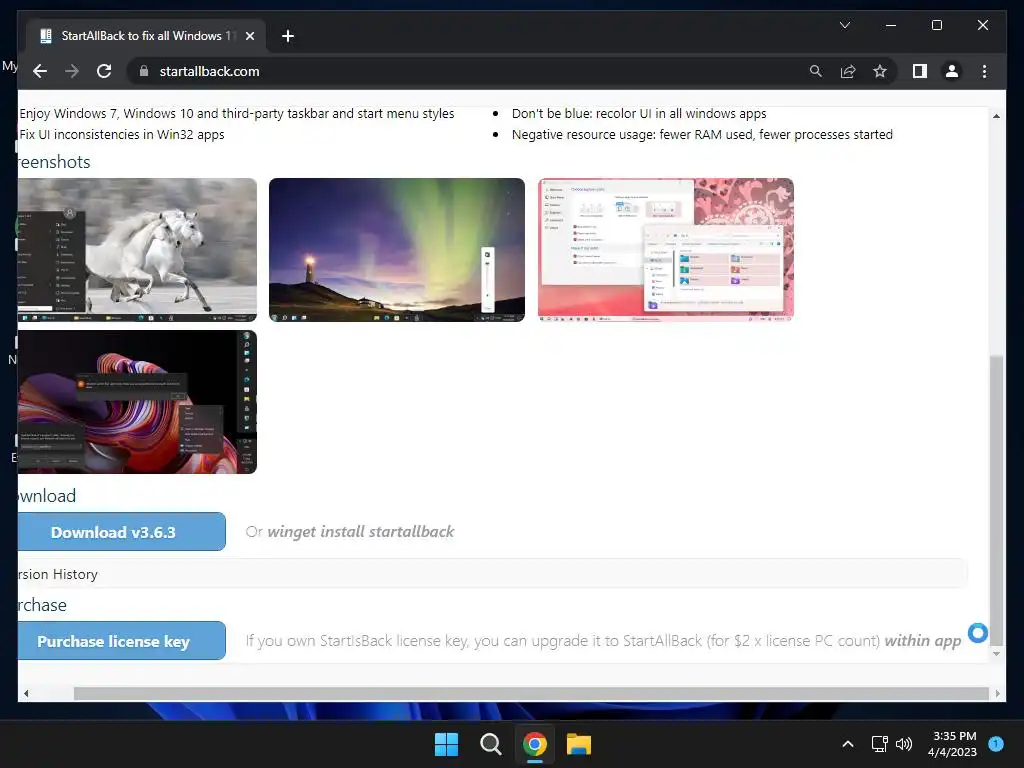The image size is (1024, 768).
Task: Open Chrome three-dot menu
Action: 984,71
